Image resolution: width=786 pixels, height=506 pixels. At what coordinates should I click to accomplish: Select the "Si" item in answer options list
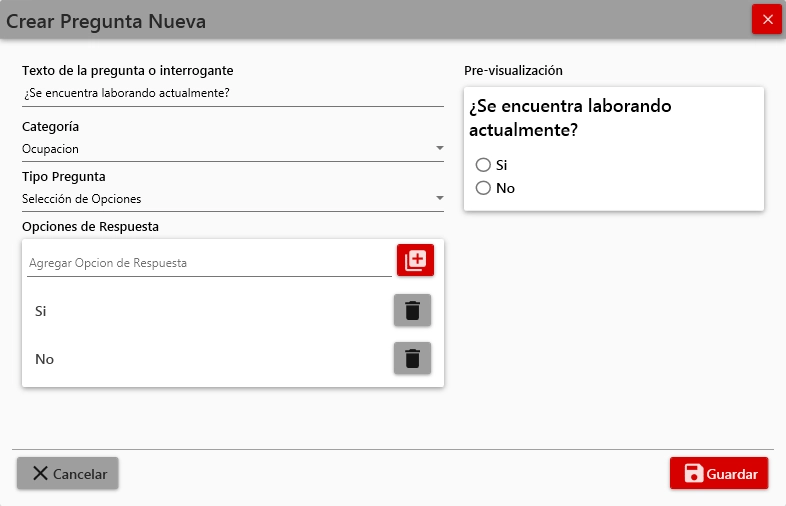[41, 311]
